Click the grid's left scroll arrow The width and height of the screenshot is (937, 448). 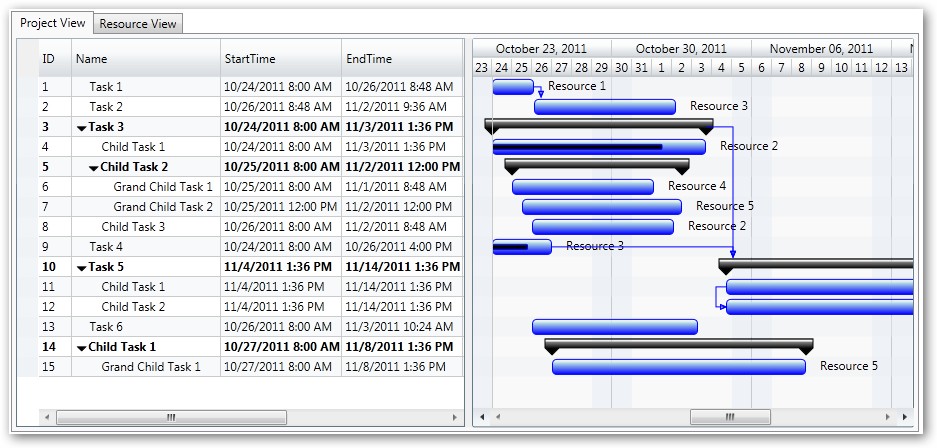pos(45,417)
